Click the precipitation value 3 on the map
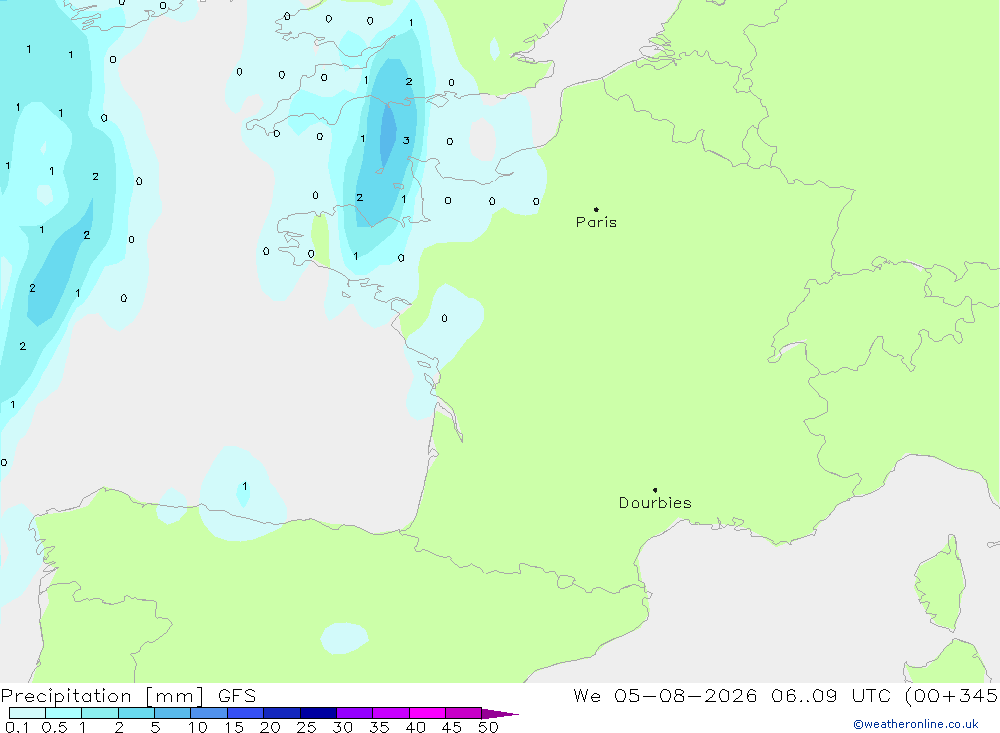The image size is (1000, 733). [x=406, y=140]
